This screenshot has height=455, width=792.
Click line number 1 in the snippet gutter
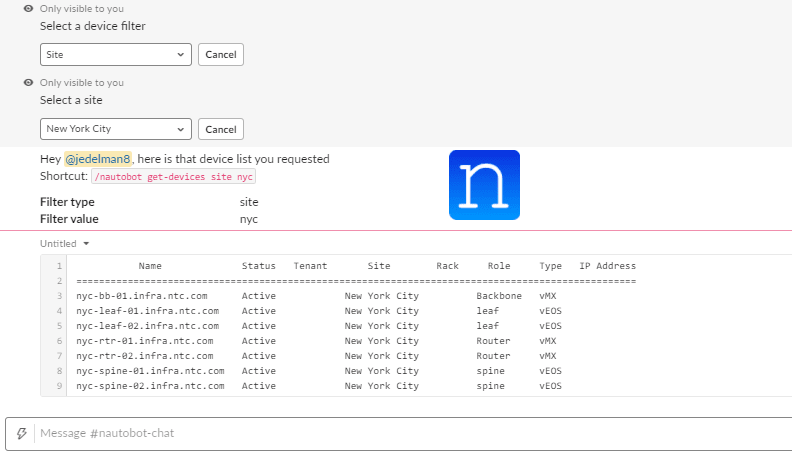click(59, 266)
